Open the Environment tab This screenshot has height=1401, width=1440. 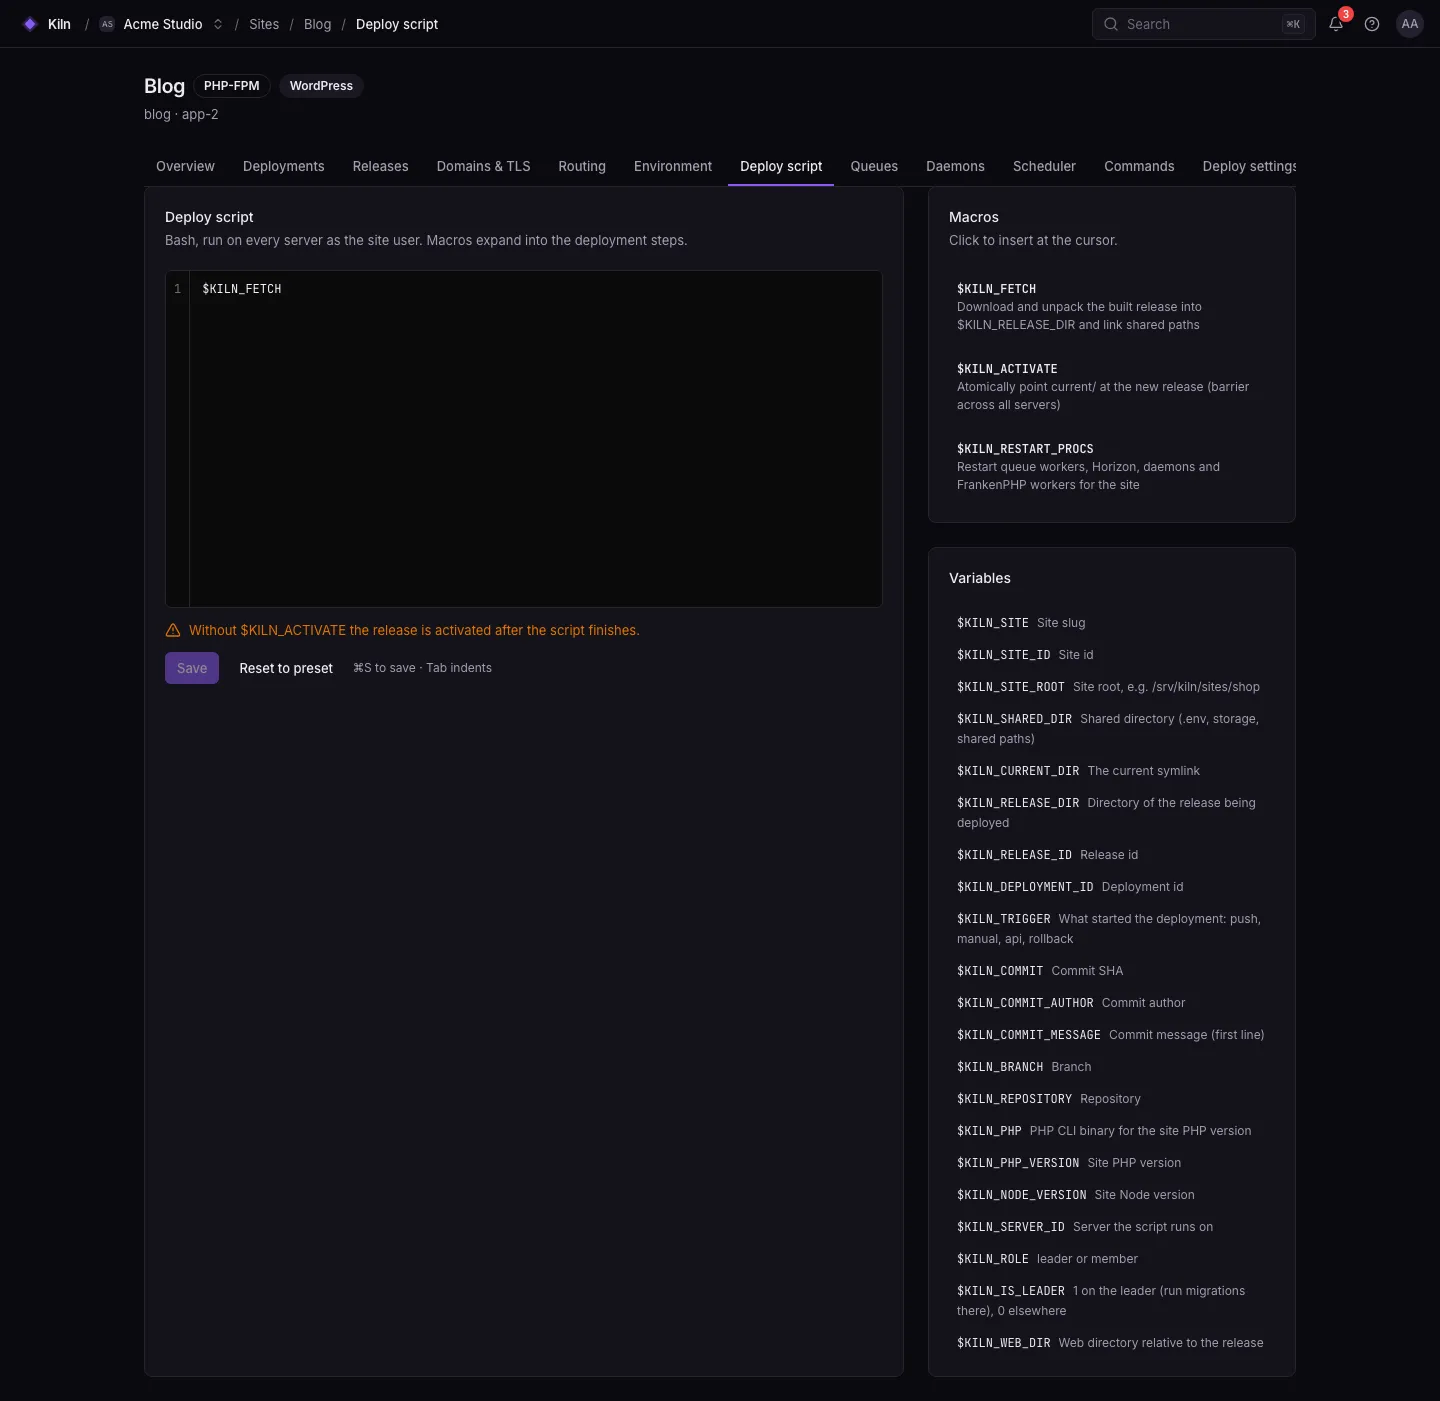(673, 166)
